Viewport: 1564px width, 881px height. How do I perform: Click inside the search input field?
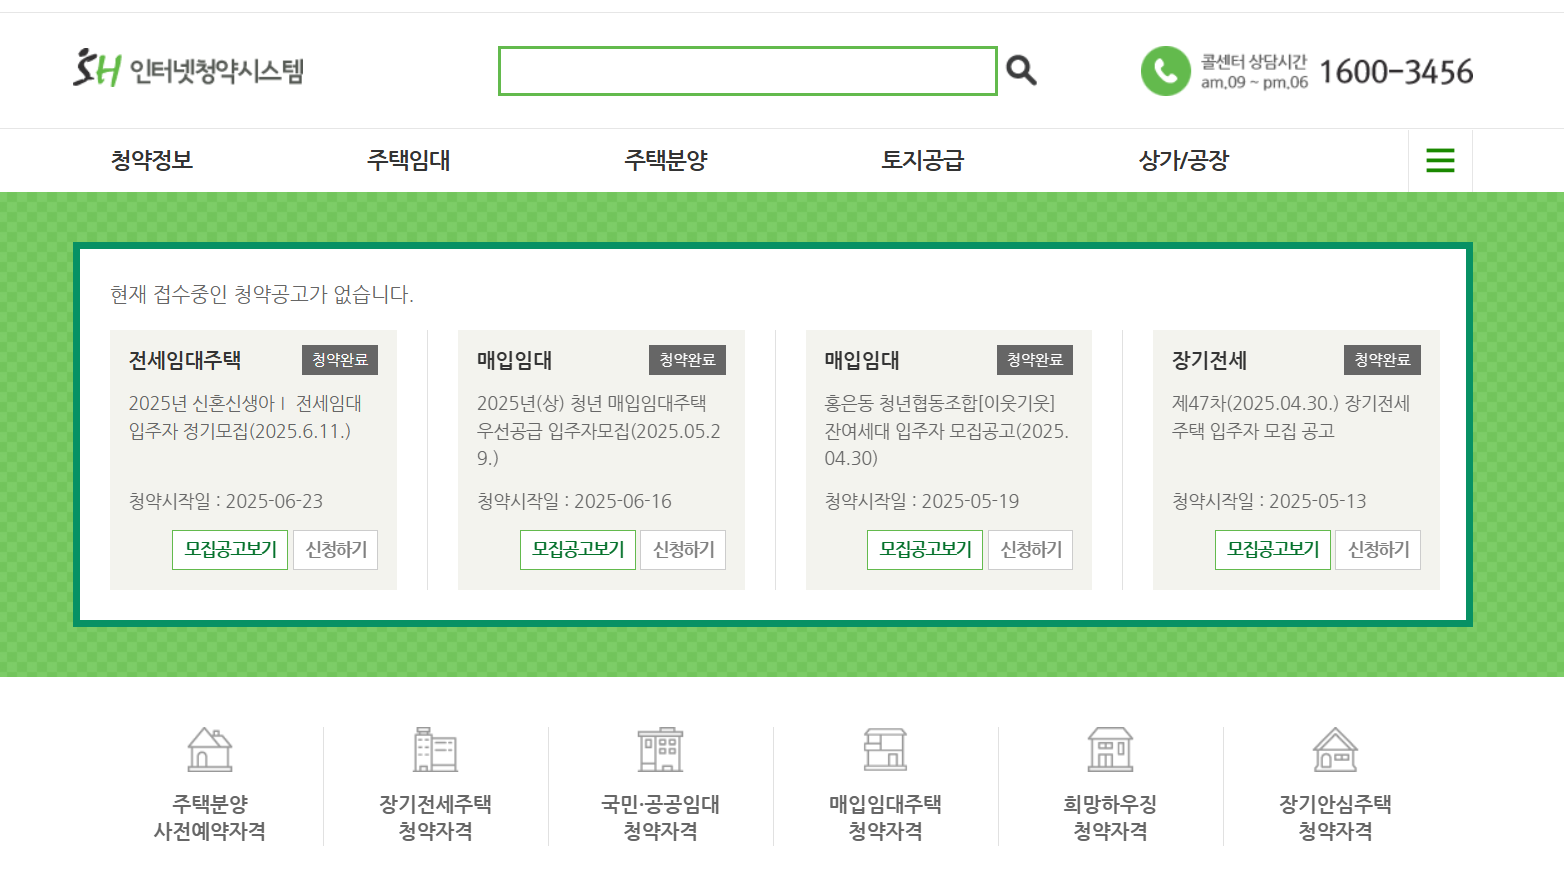[x=747, y=70]
